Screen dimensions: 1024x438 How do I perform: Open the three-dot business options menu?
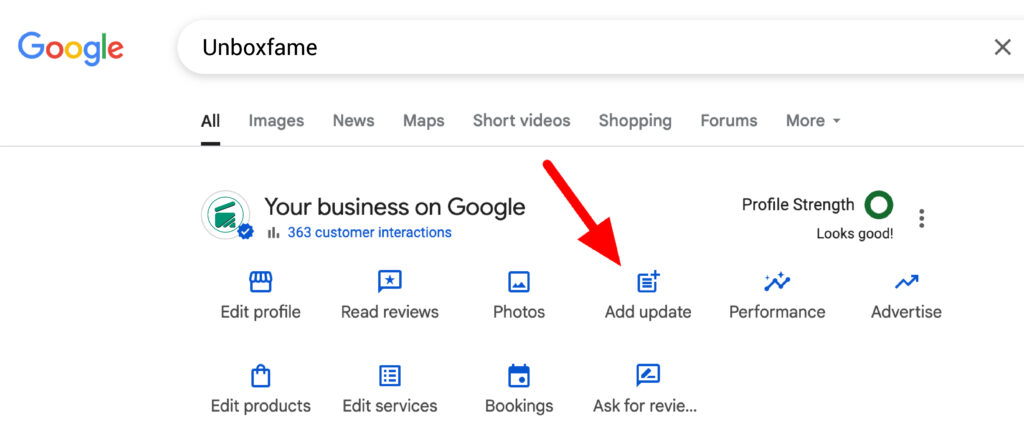[x=921, y=219]
